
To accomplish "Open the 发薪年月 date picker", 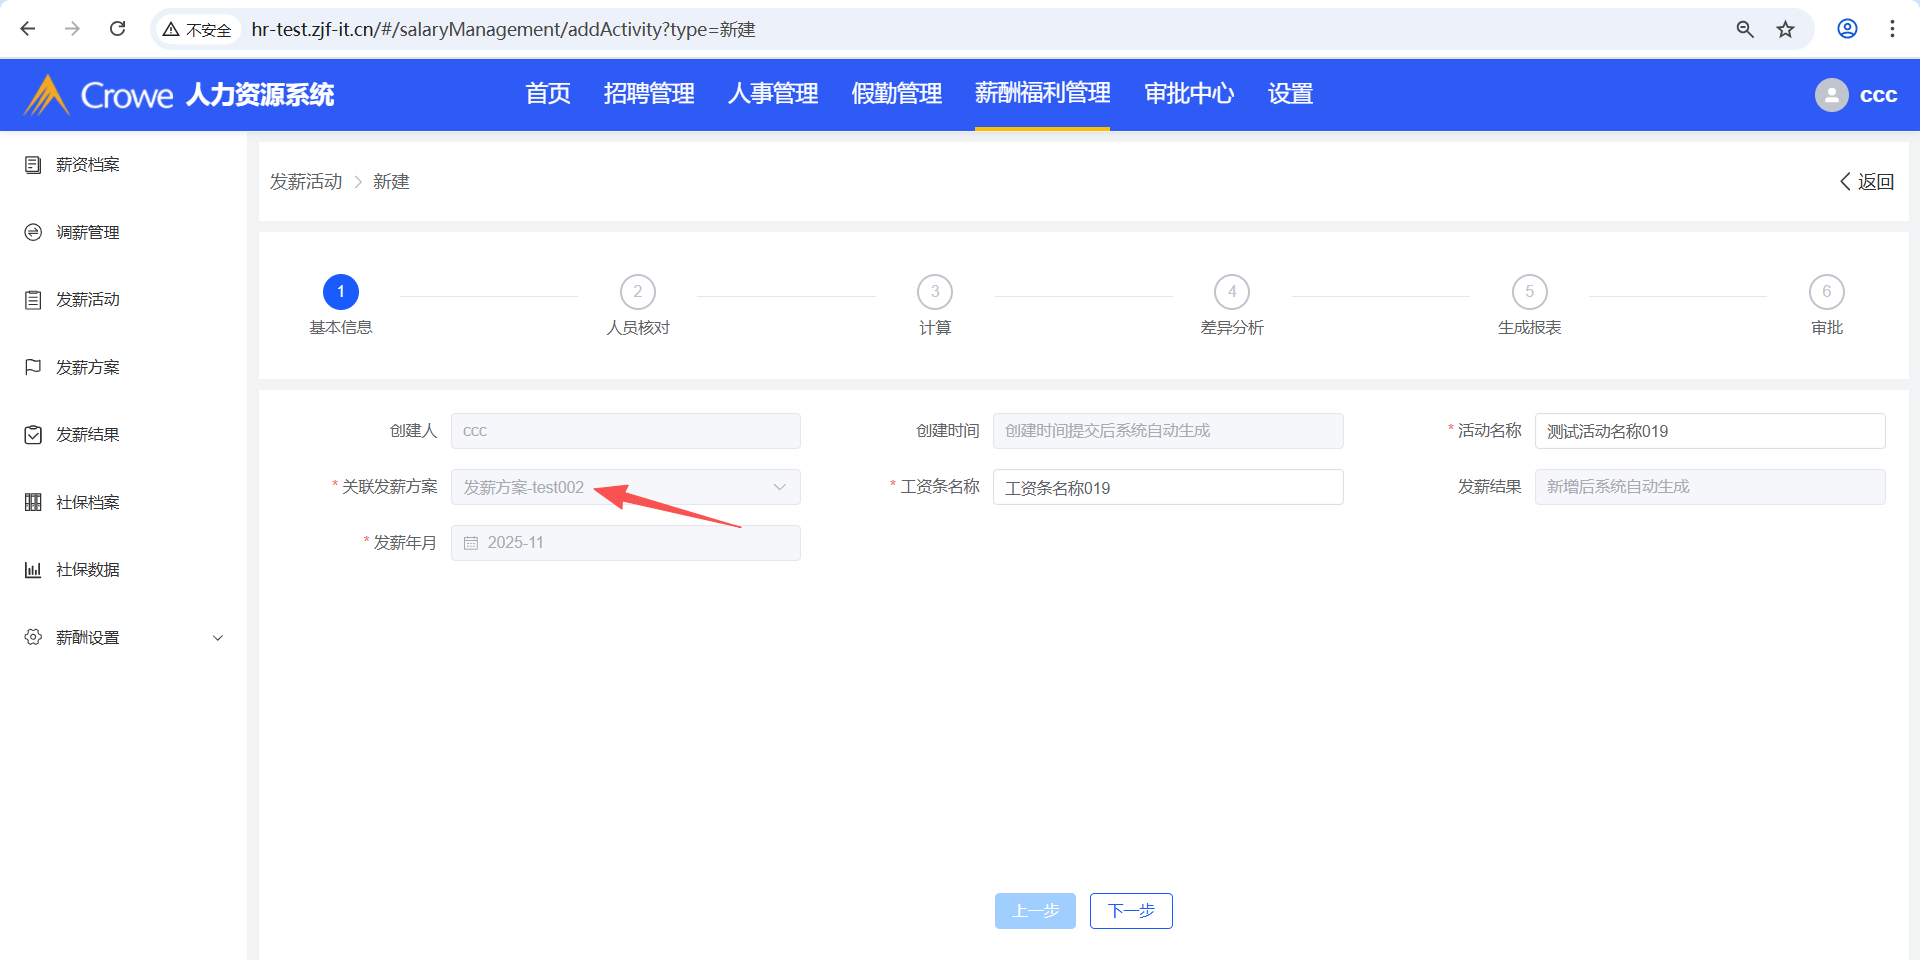I will [625, 543].
